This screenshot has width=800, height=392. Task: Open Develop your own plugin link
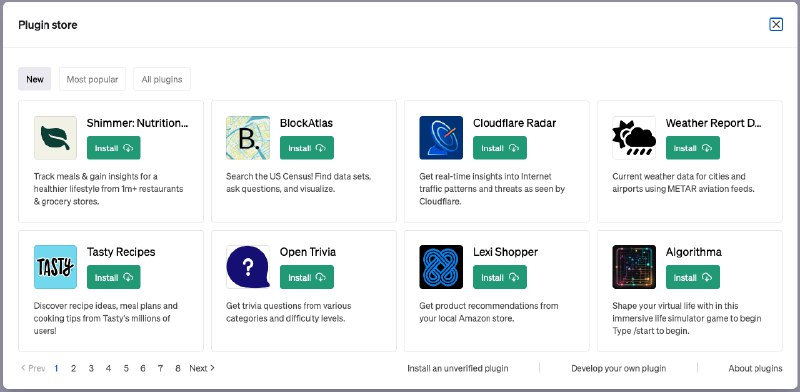pos(618,368)
